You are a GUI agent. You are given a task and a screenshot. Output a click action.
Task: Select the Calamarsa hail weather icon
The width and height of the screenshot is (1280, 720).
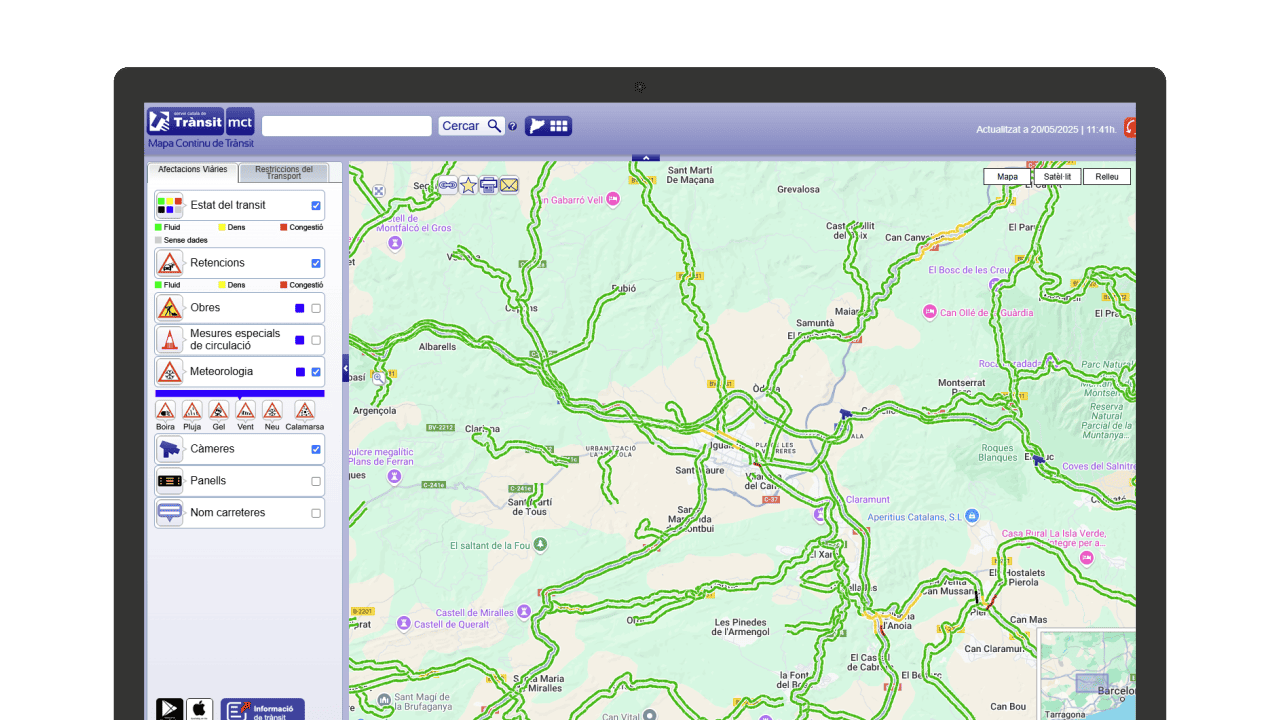(305, 410)
